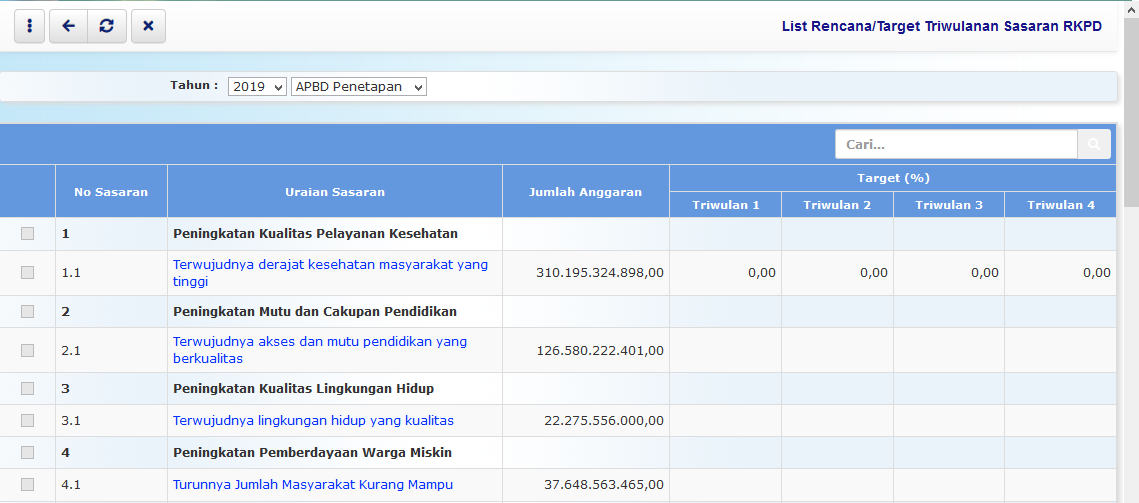Screen dimensions: 1139x503
Task: Click link Terwujudnya lingkungan hidup yang kualitas
Action: click(x=313, y=421)
